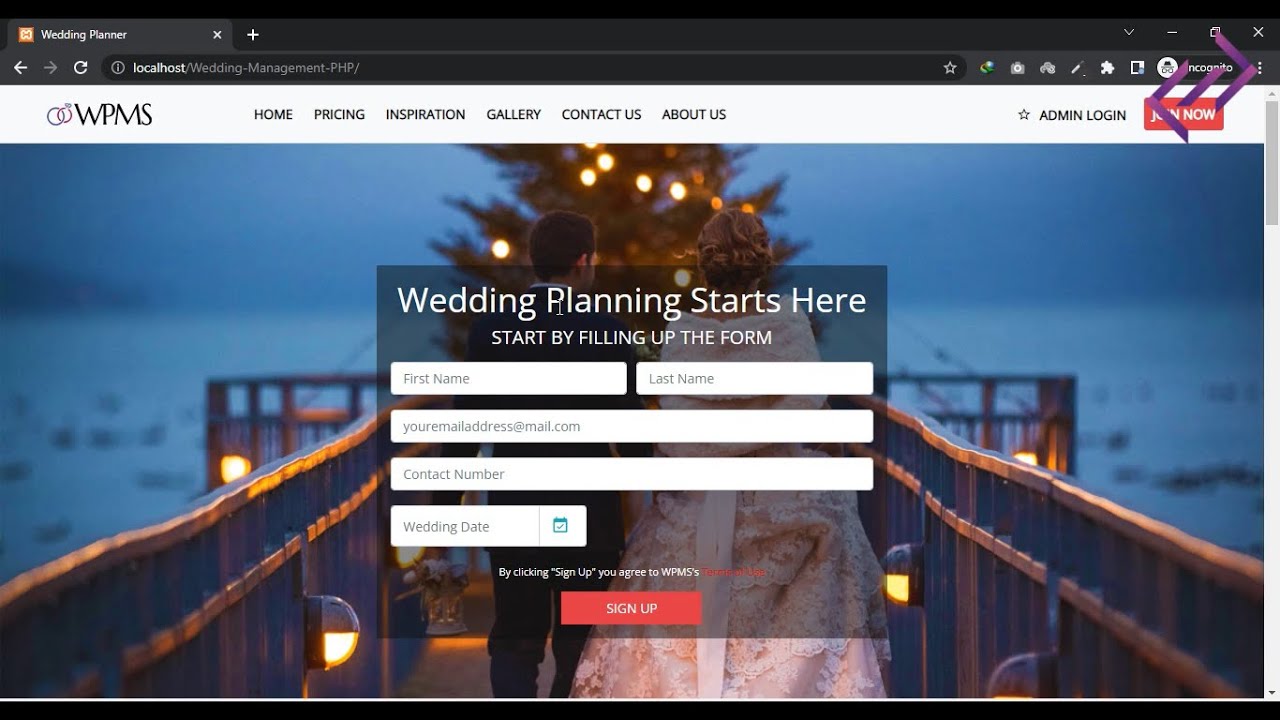The height and width of the screenshot is (720, 1280).
Task: Open the Terms of Use link
Action: click(x=734, y=572)
